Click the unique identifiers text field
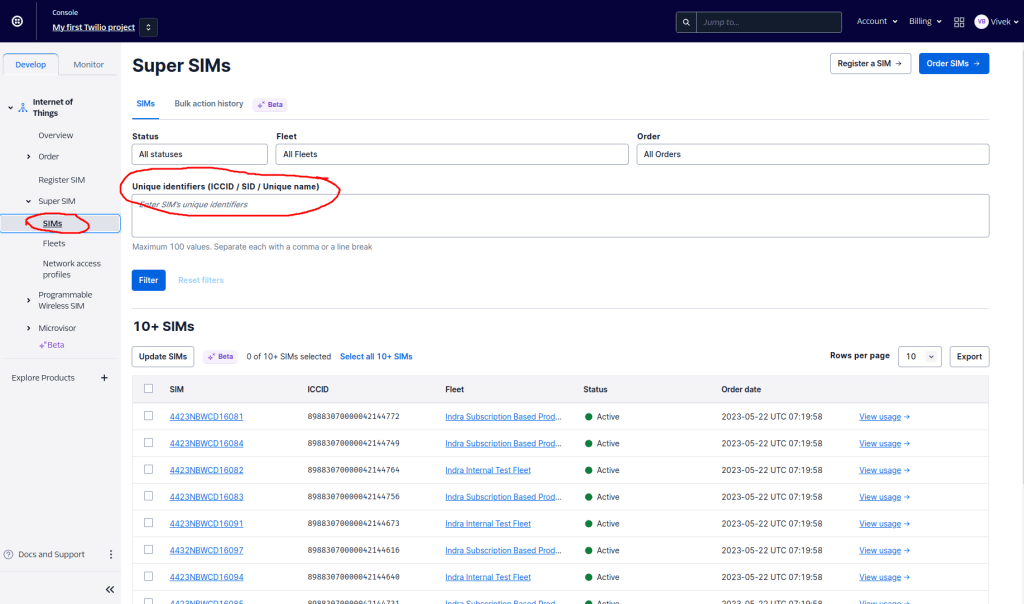Image resolution: width=1024 pixels, height=604 pixels. [x=560, y=215]
